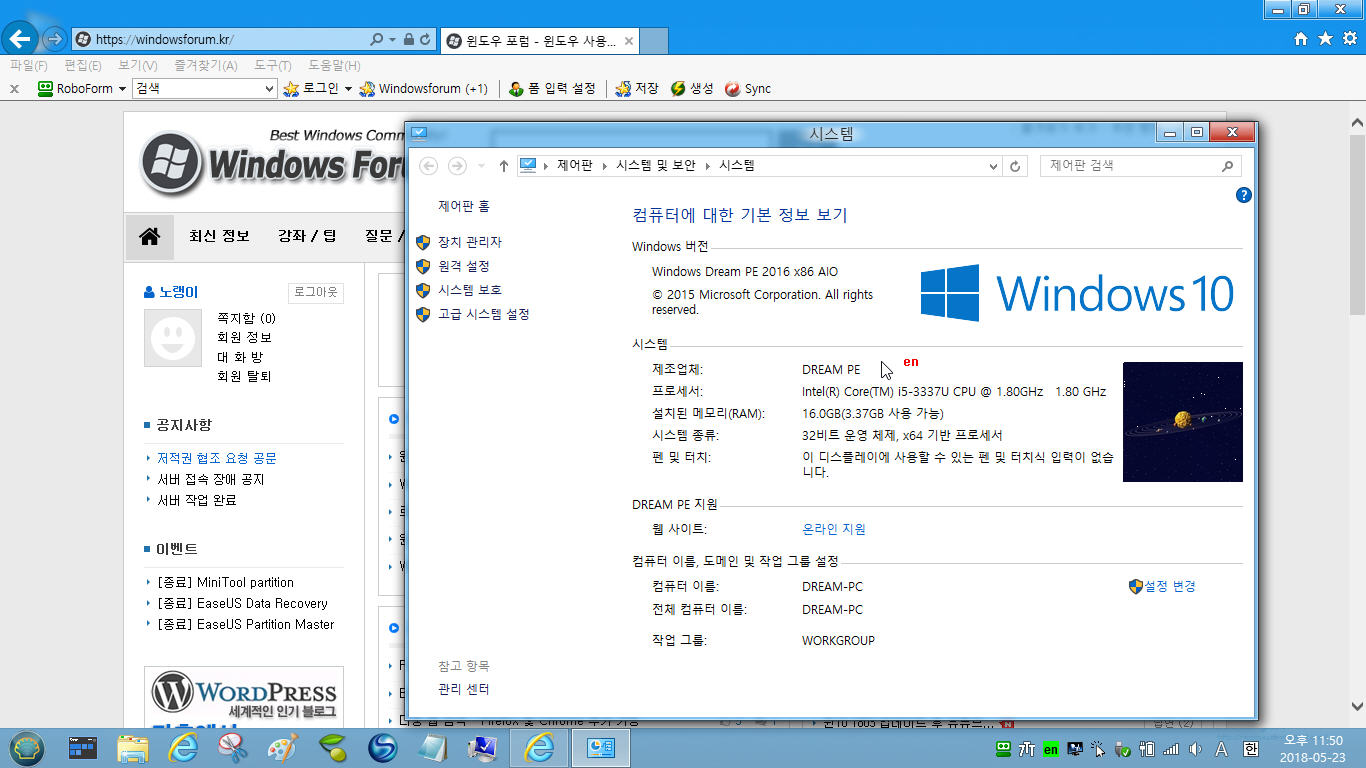1366x768 pixels.
Task: Open 장치 관리자 from the left pane
Action: click(x=470, y=242)
